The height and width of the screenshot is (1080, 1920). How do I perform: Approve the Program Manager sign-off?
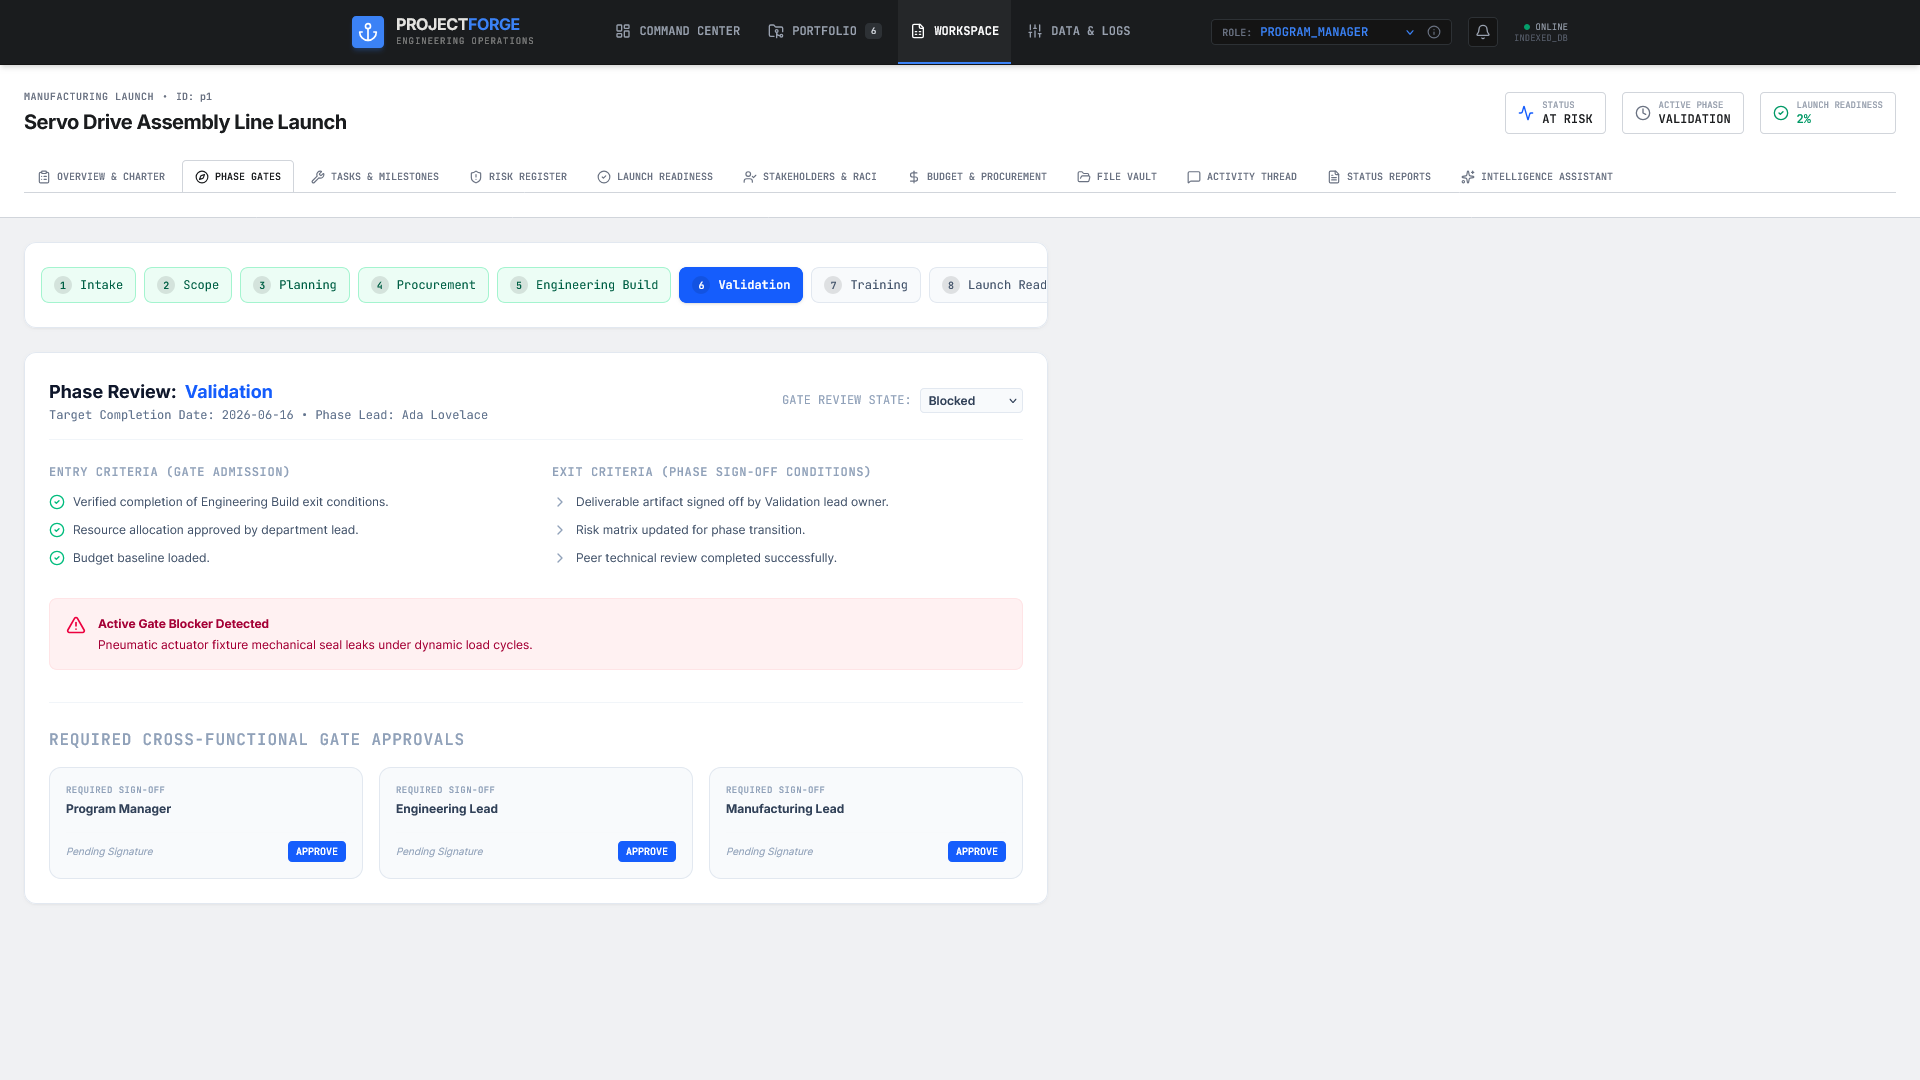(317, 852)
